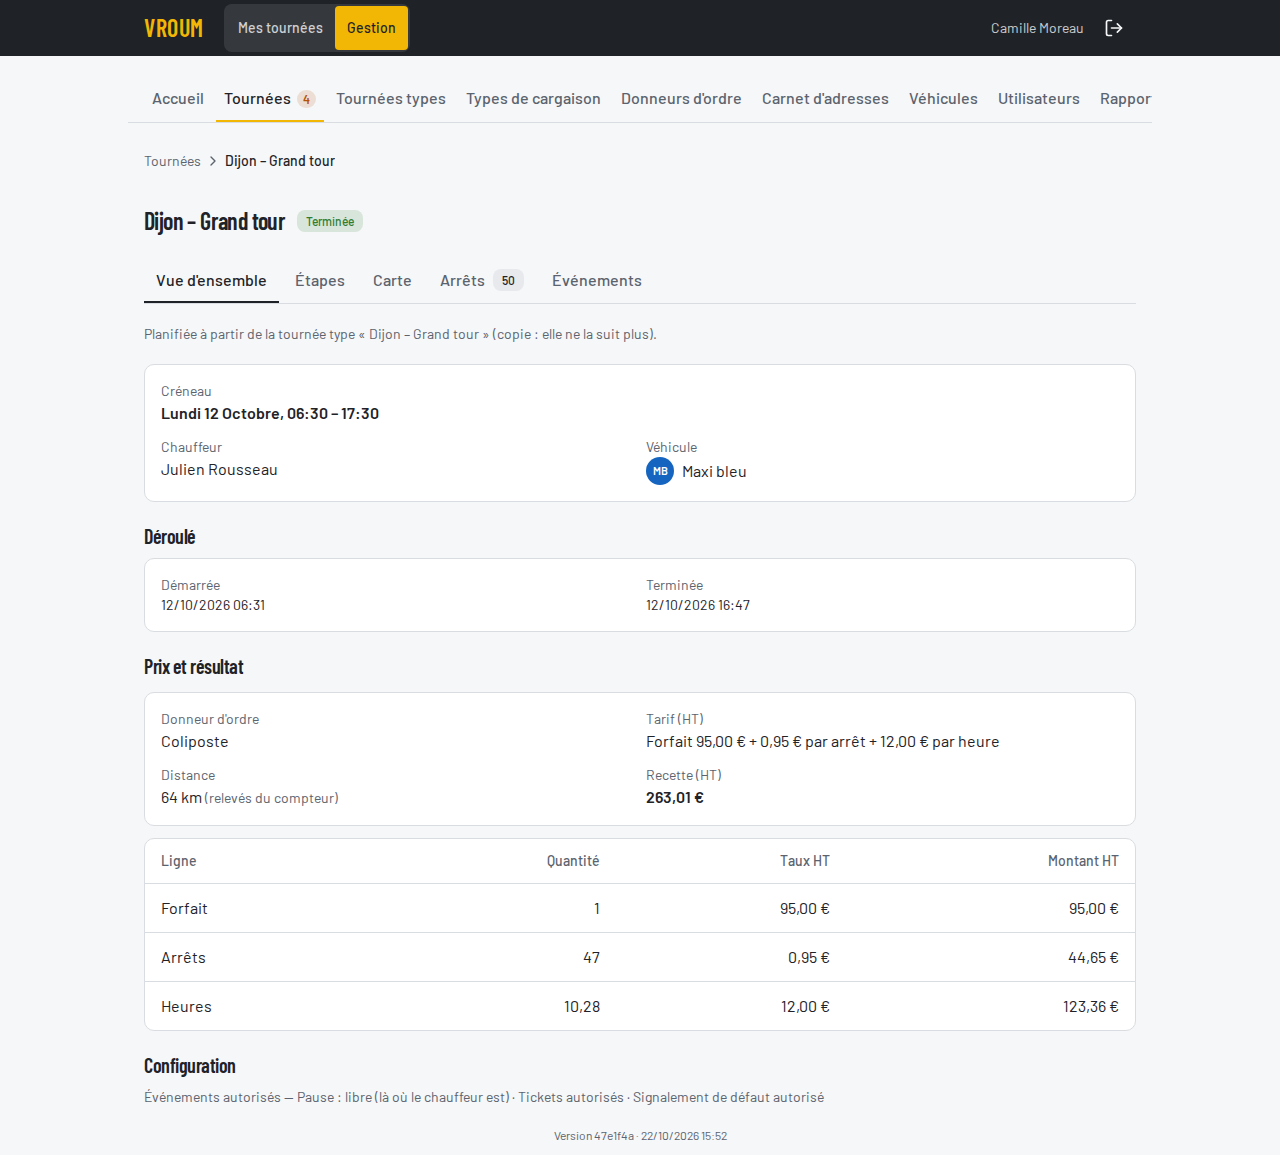The height and width of the screenshot is (1155, 1280).
Task: Go back via Tournées breadcrumb link
Action: 172,161
